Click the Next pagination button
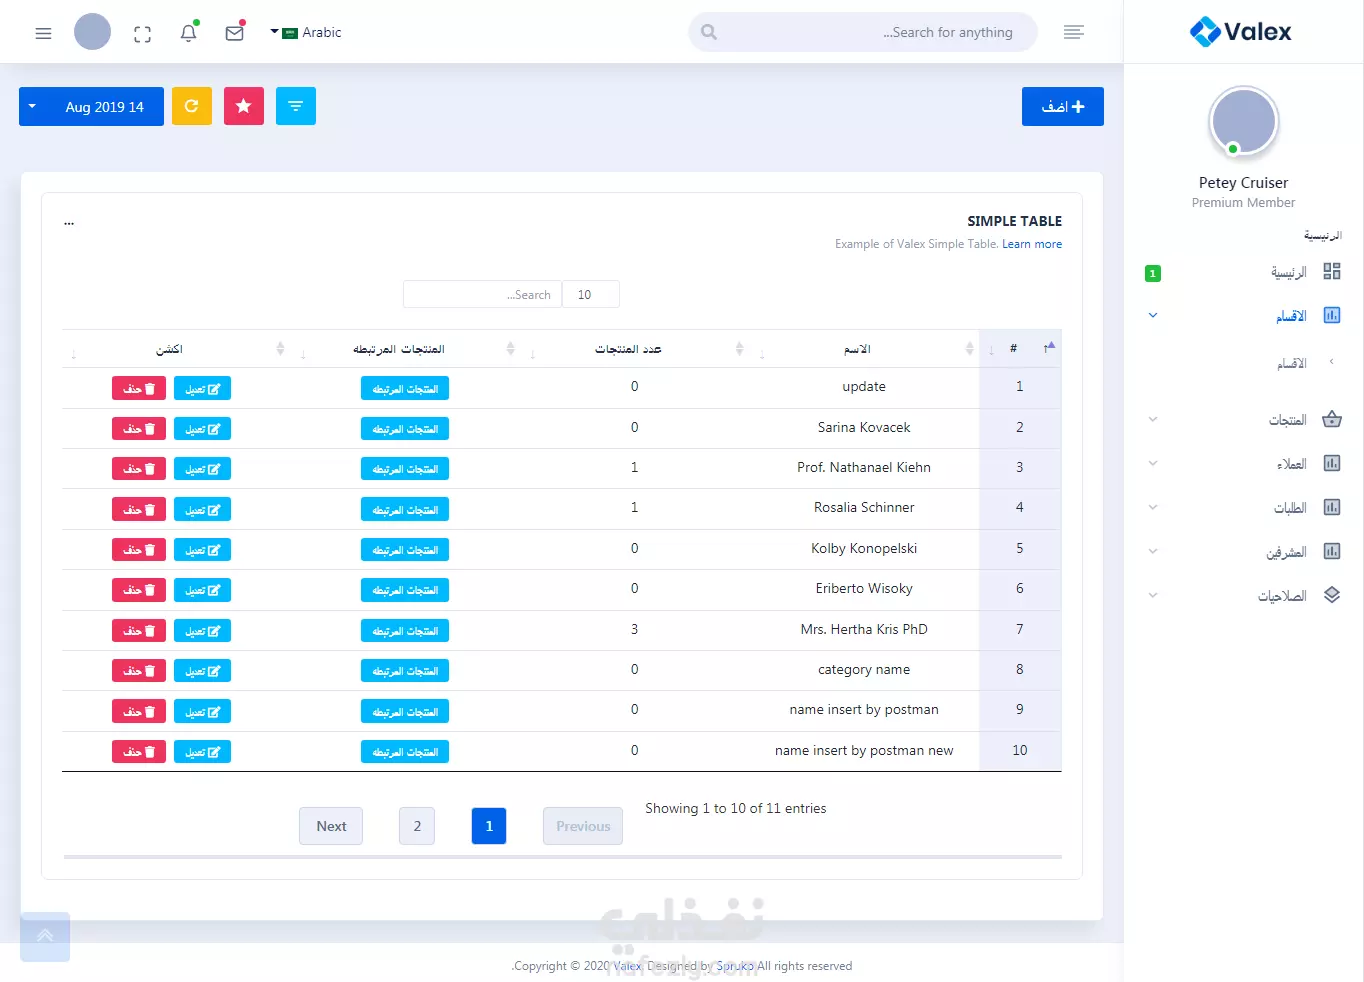The height and width of the screenshot is (982, 1364). pos(331,826)
